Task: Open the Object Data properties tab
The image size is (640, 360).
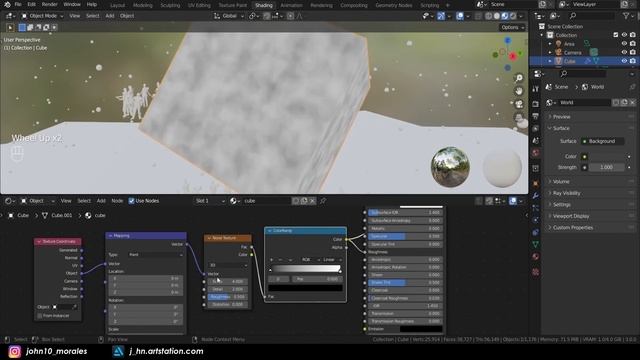Action: [x=536, y=244]
